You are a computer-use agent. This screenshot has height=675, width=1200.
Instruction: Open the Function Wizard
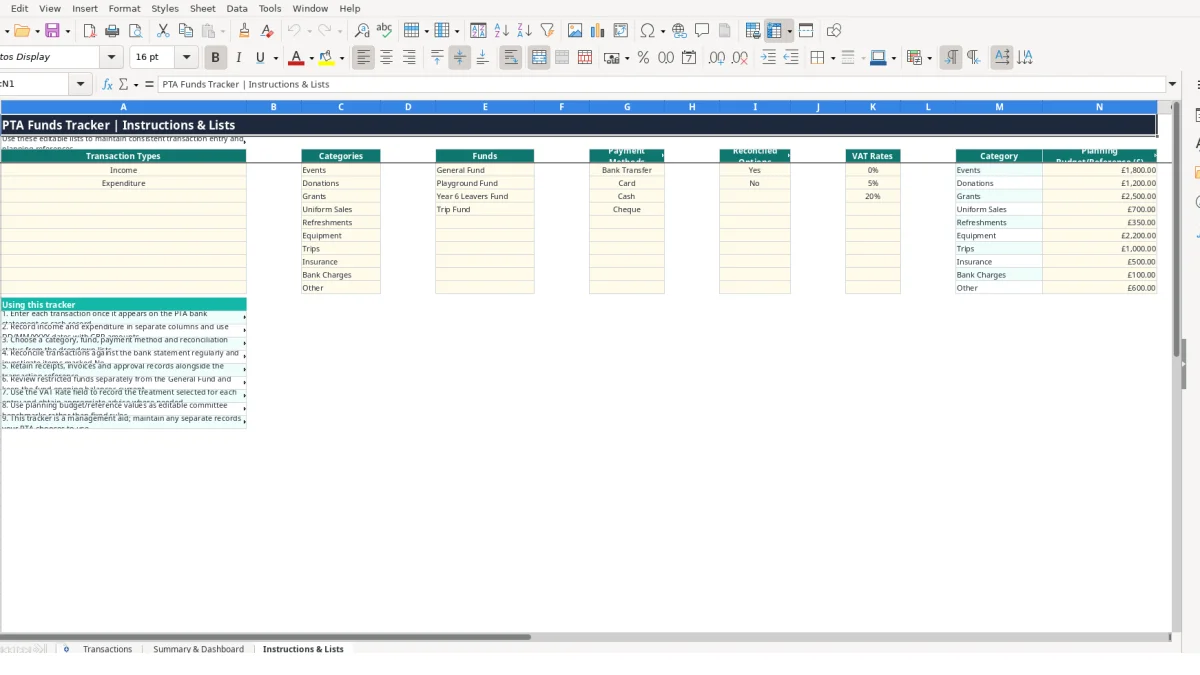108,85
